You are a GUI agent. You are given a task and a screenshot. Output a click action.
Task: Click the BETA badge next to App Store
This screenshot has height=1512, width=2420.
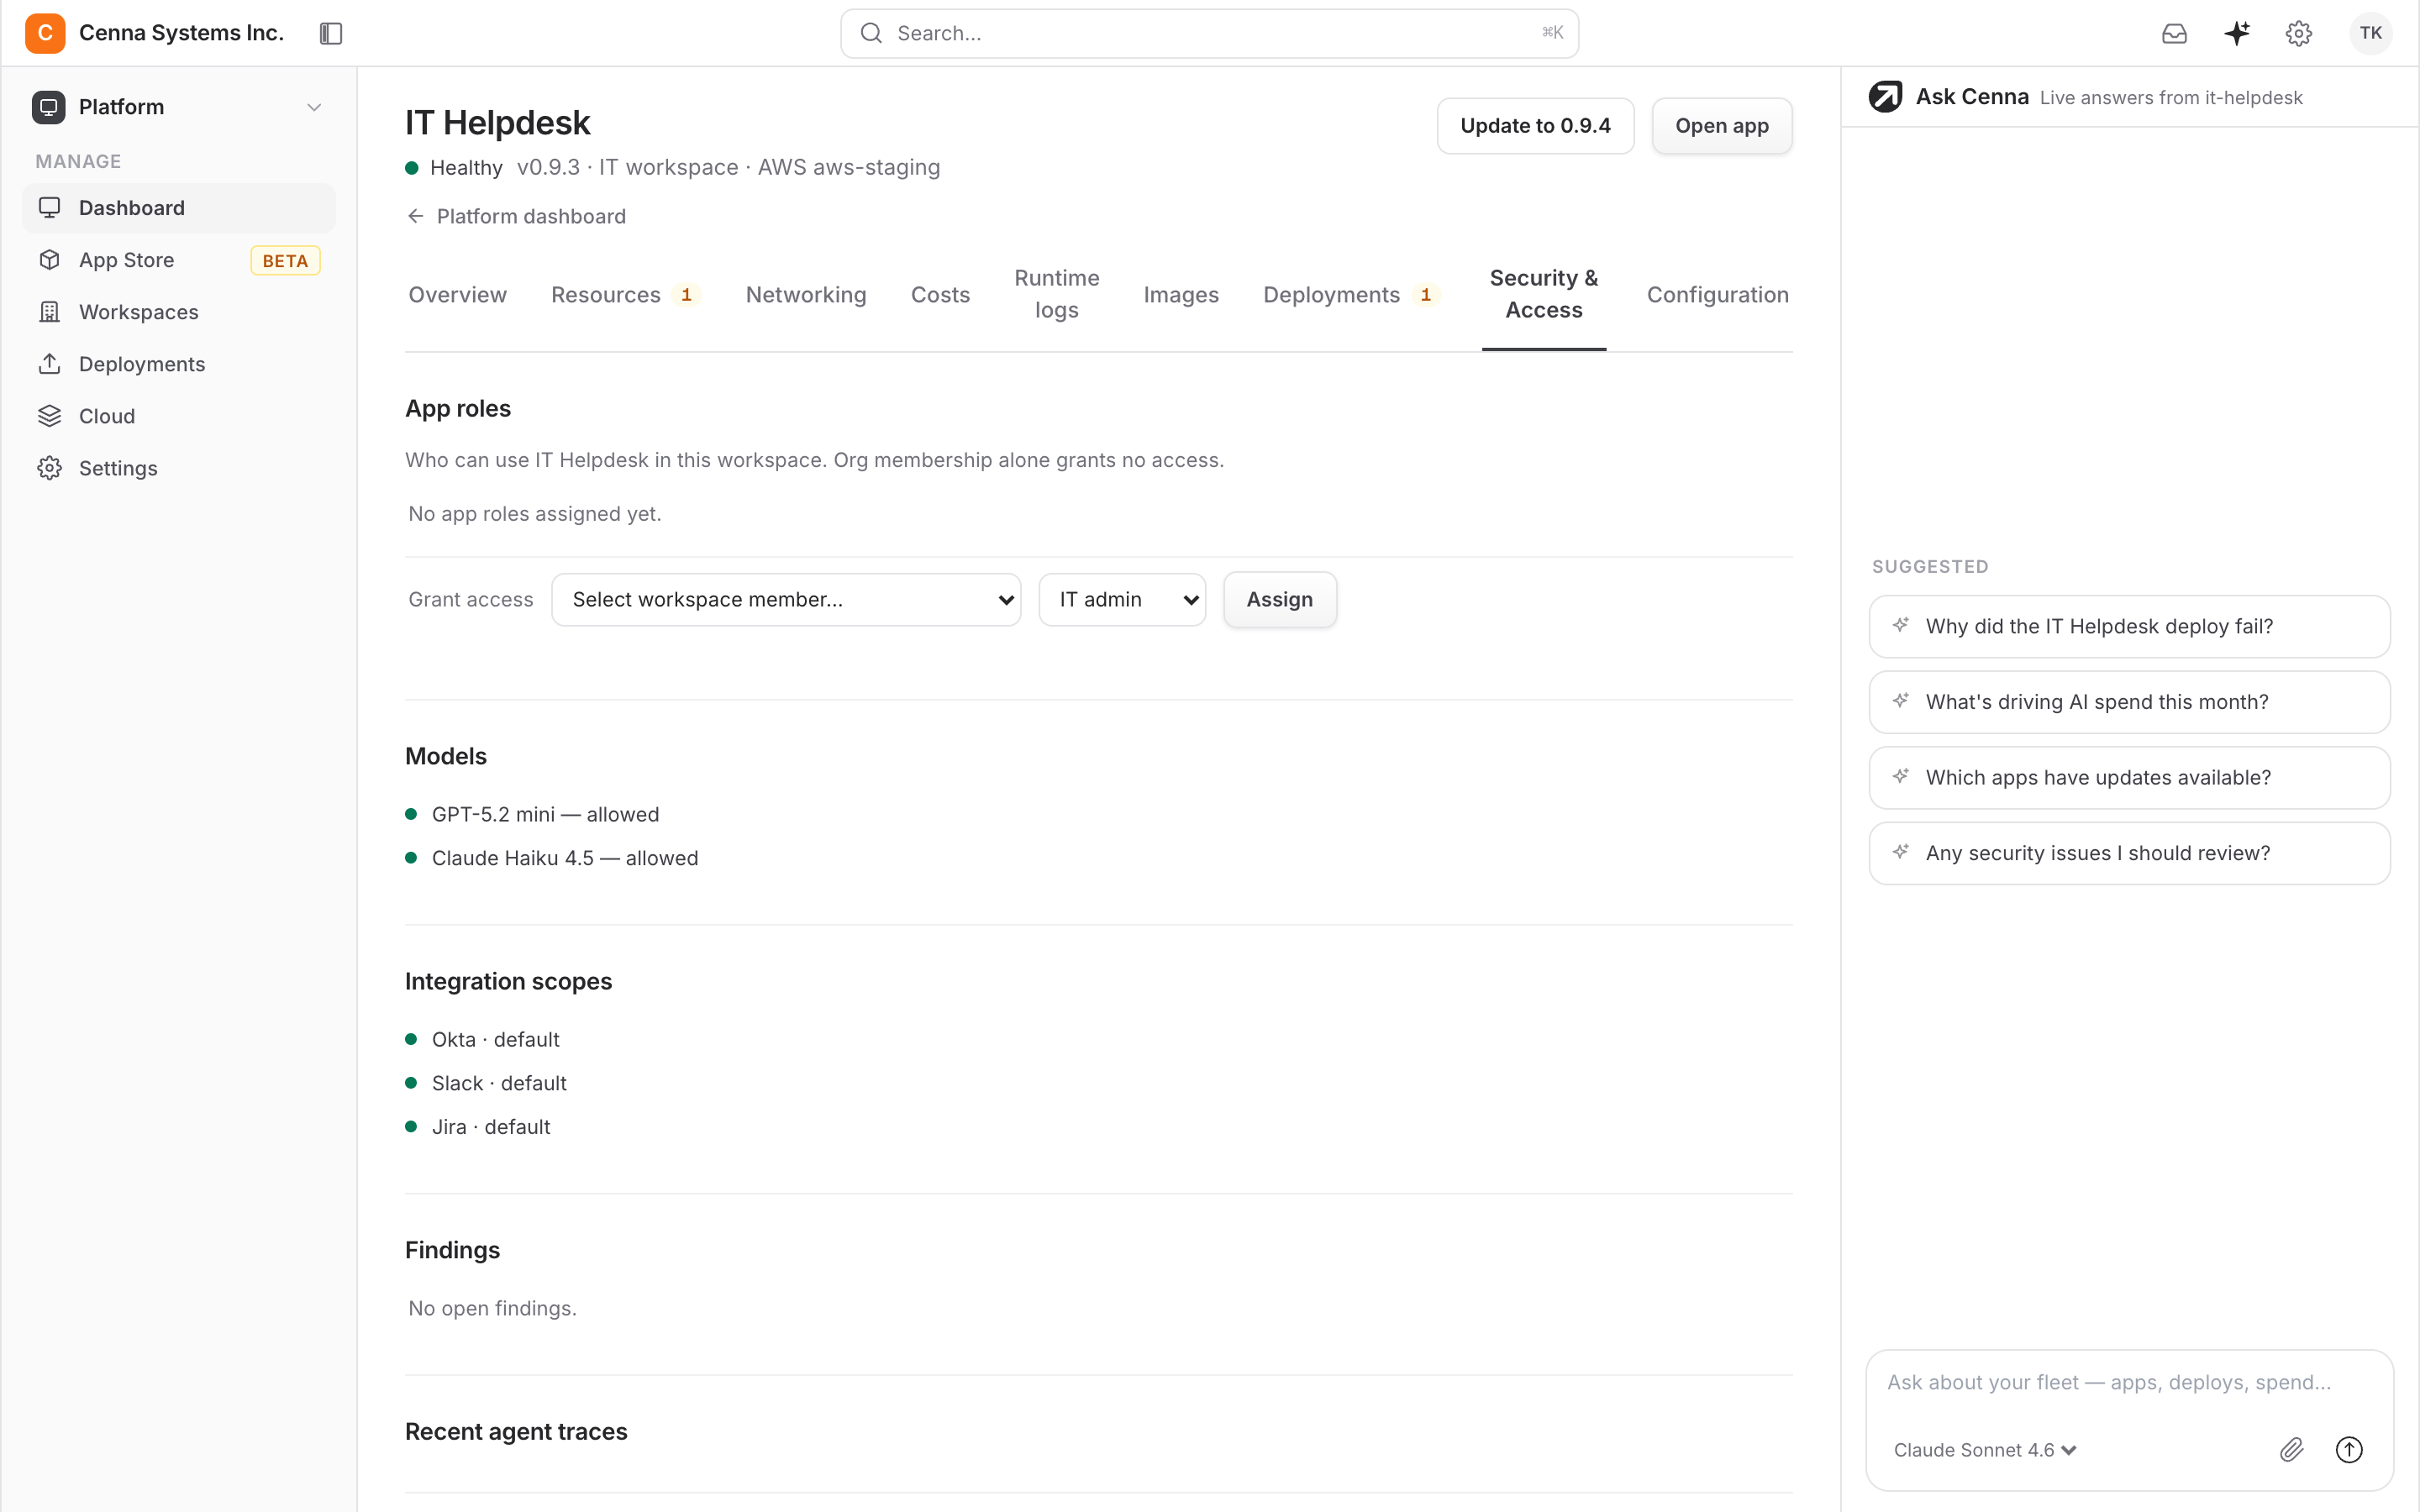285,260
